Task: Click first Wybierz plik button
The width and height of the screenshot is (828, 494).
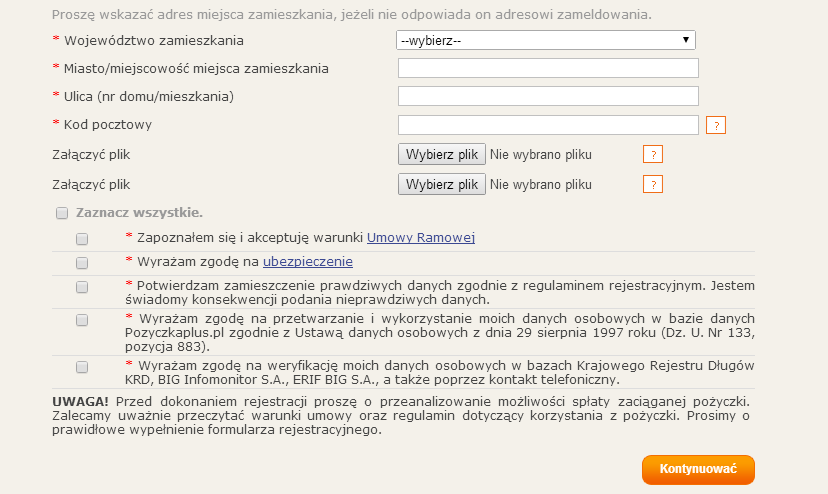Action: click(441, 154)
